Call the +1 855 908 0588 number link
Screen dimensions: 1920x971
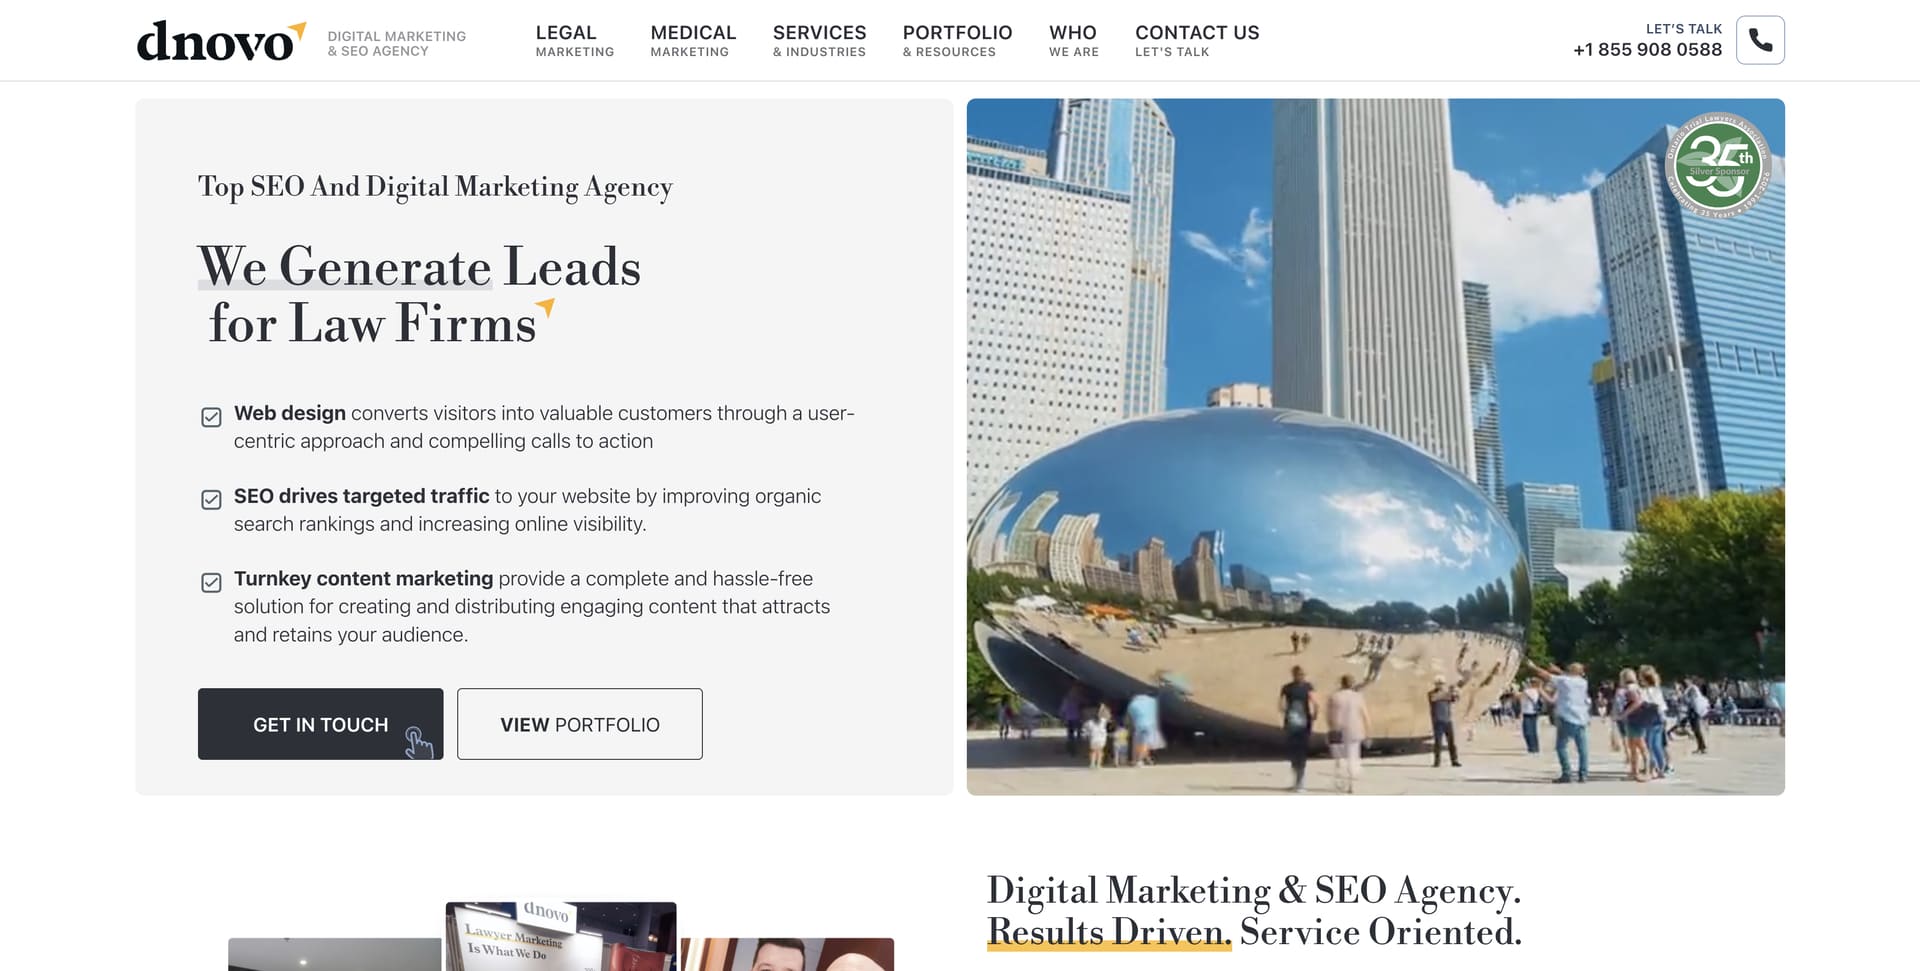1647,50
